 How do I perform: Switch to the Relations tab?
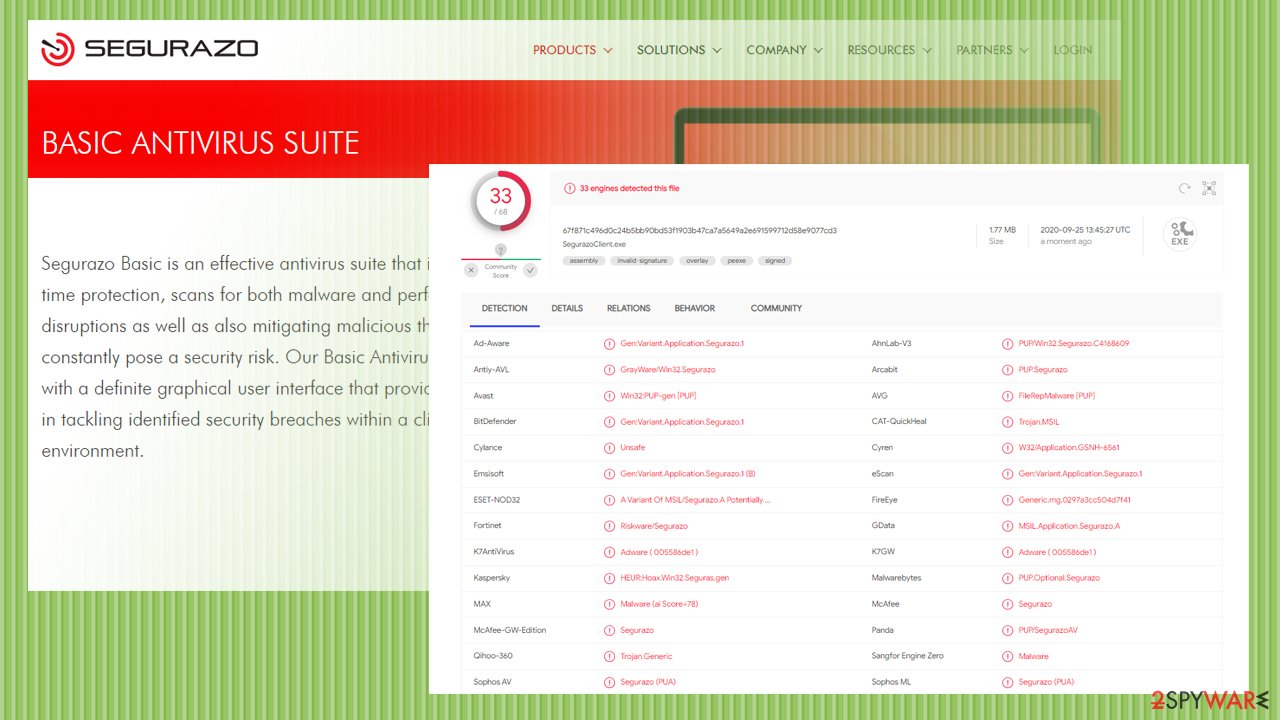pos(628,308)
